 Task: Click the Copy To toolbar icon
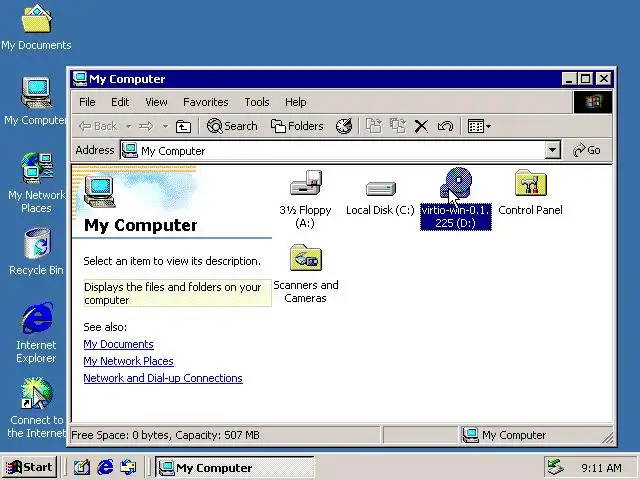pos(398,126)
